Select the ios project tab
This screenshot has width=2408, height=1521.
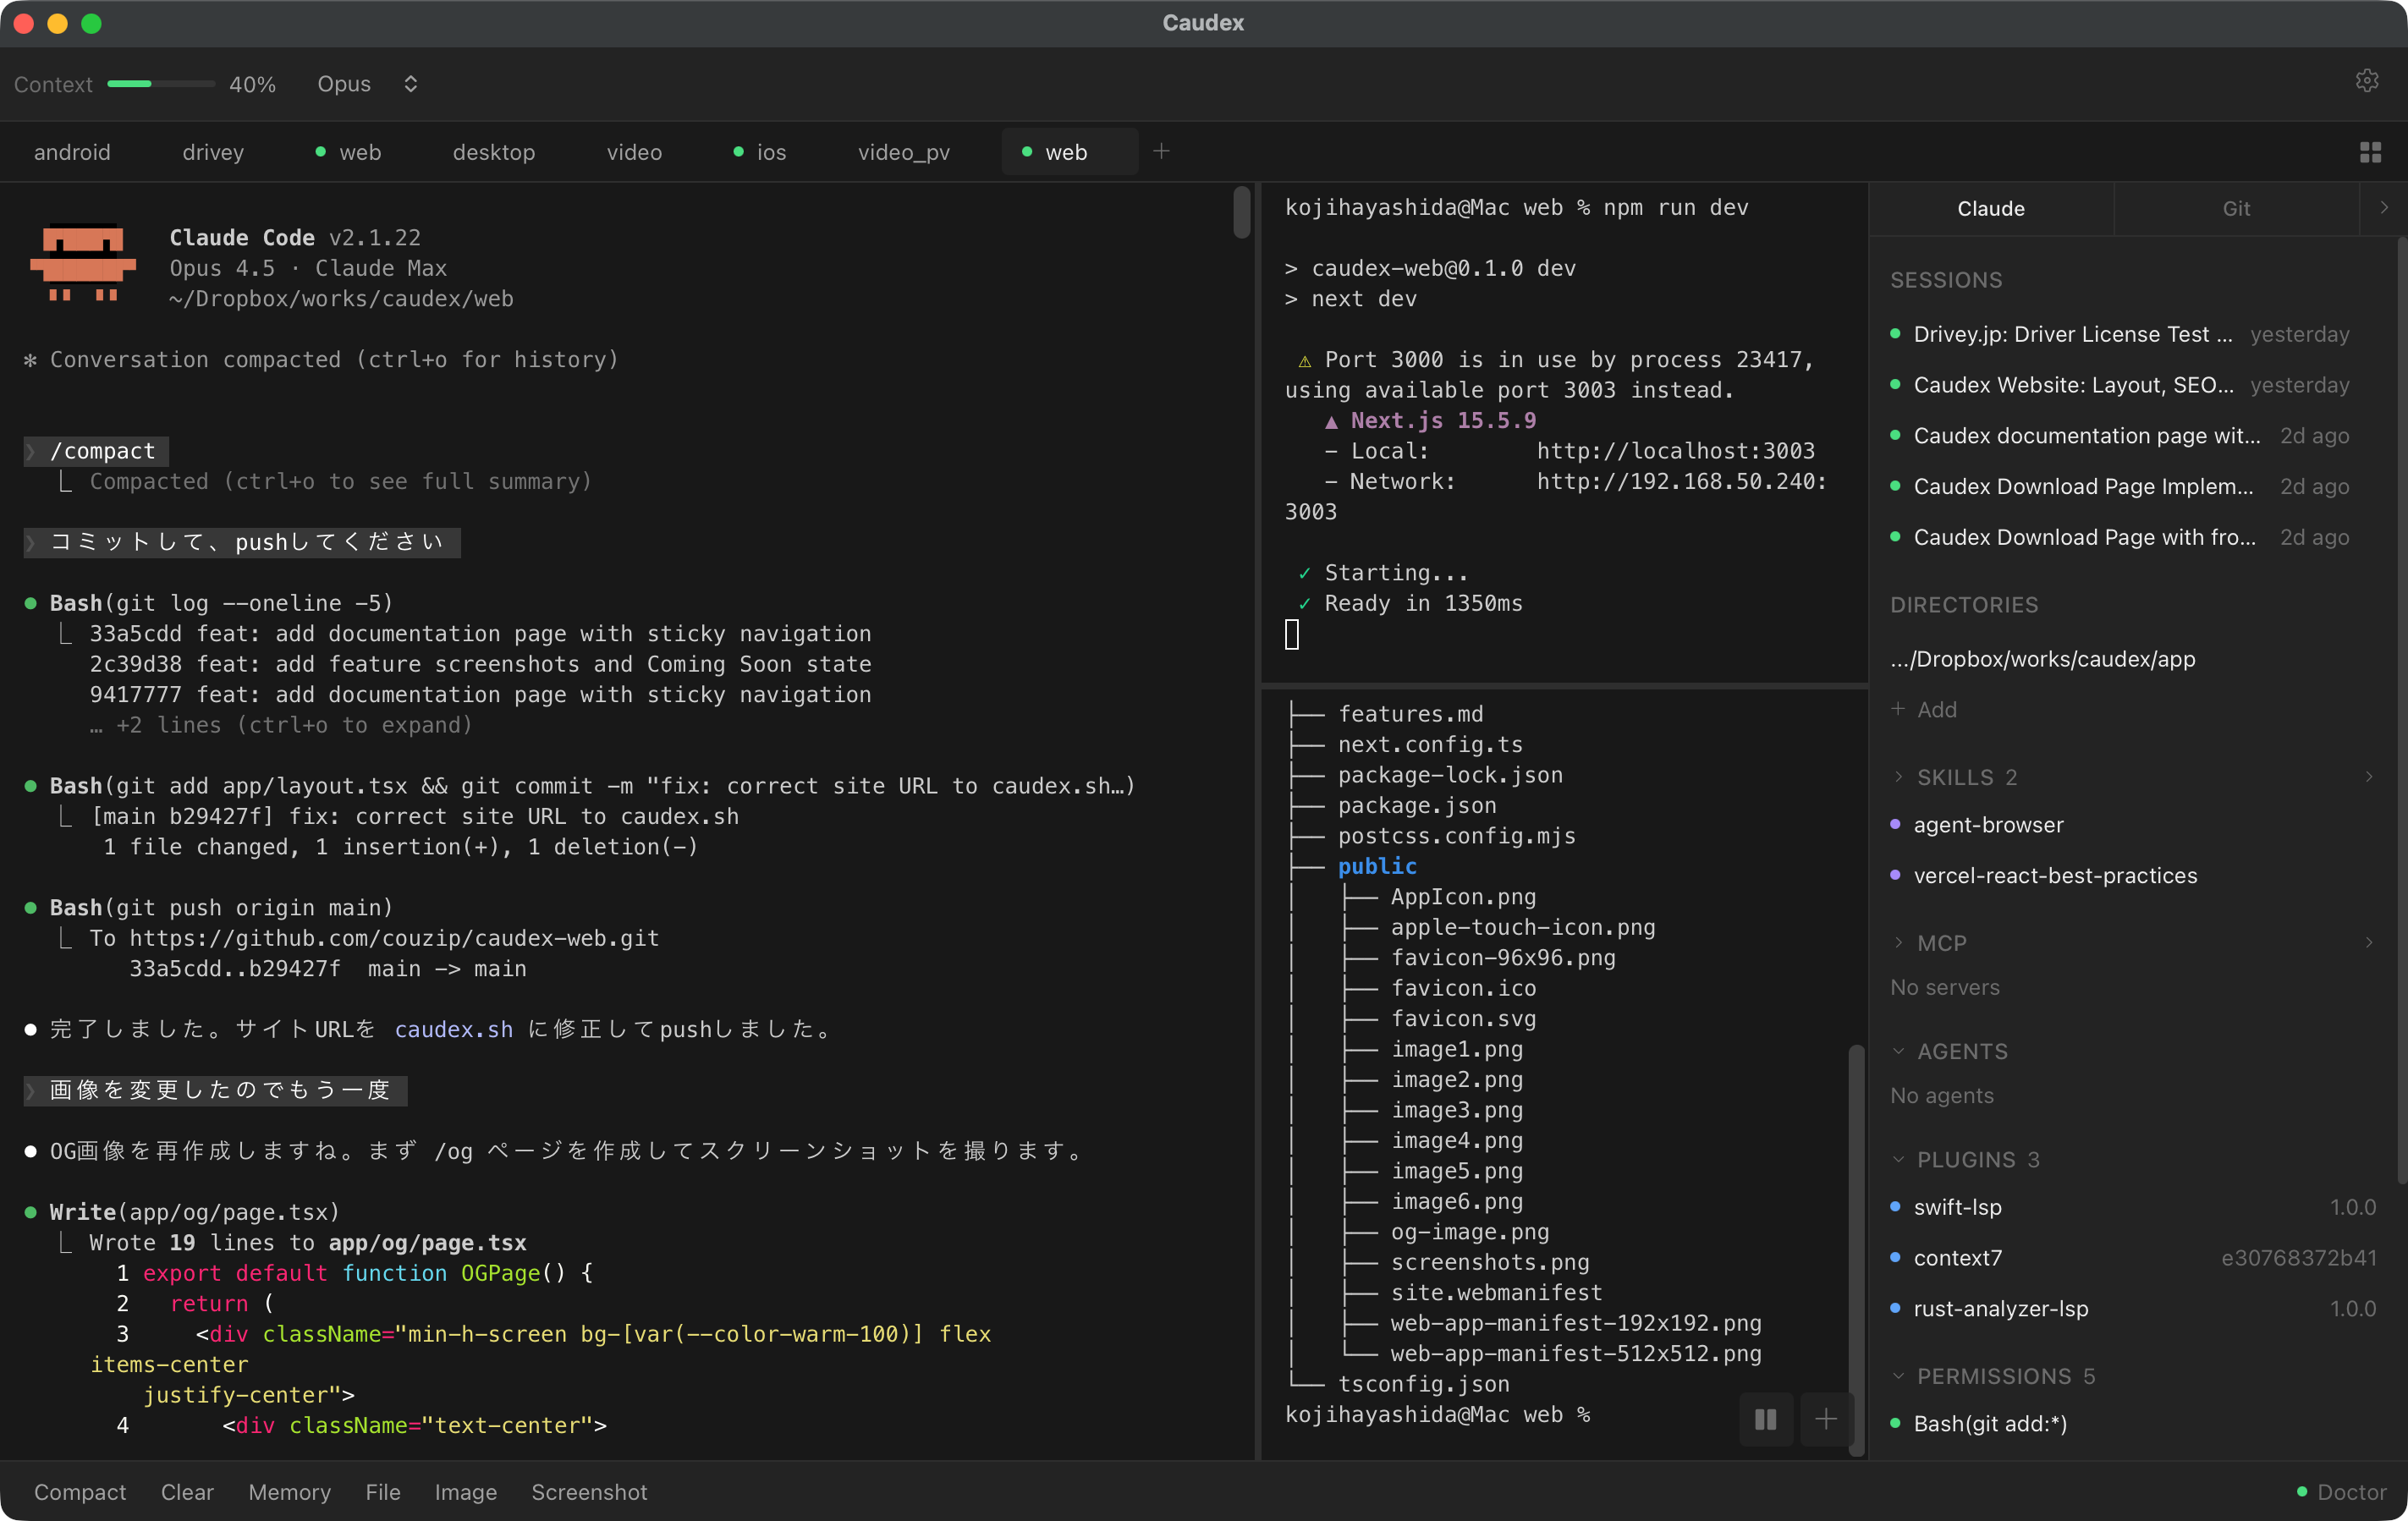(x=770, y=152)
